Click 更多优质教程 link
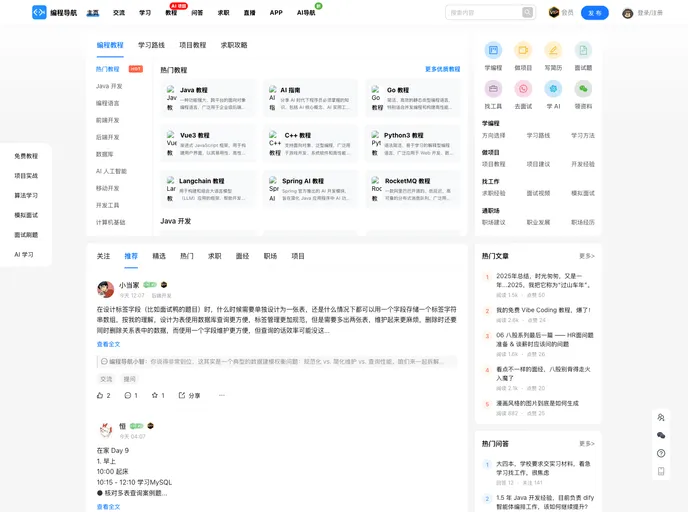 point(442,69)
